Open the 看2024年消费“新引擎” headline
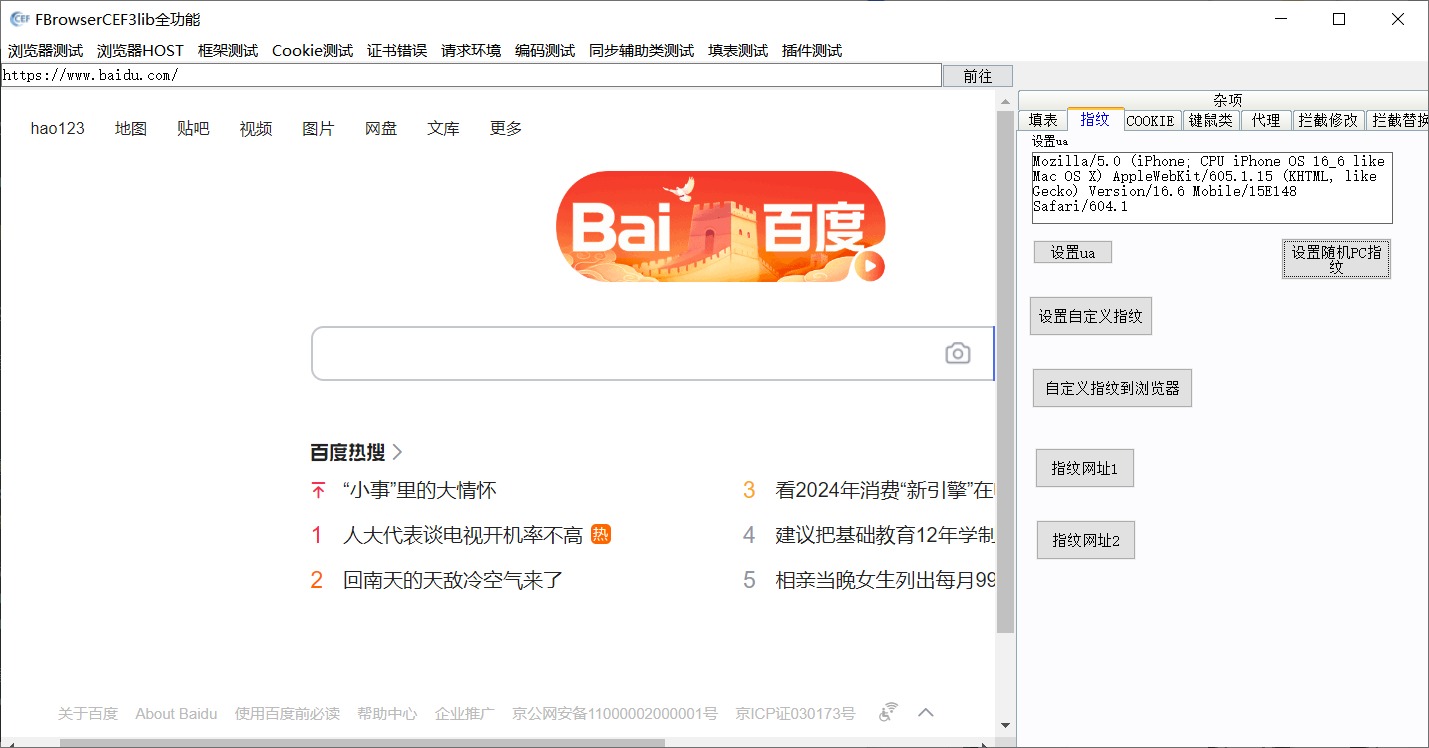The image size is (1429, 748). pos(884,490)
